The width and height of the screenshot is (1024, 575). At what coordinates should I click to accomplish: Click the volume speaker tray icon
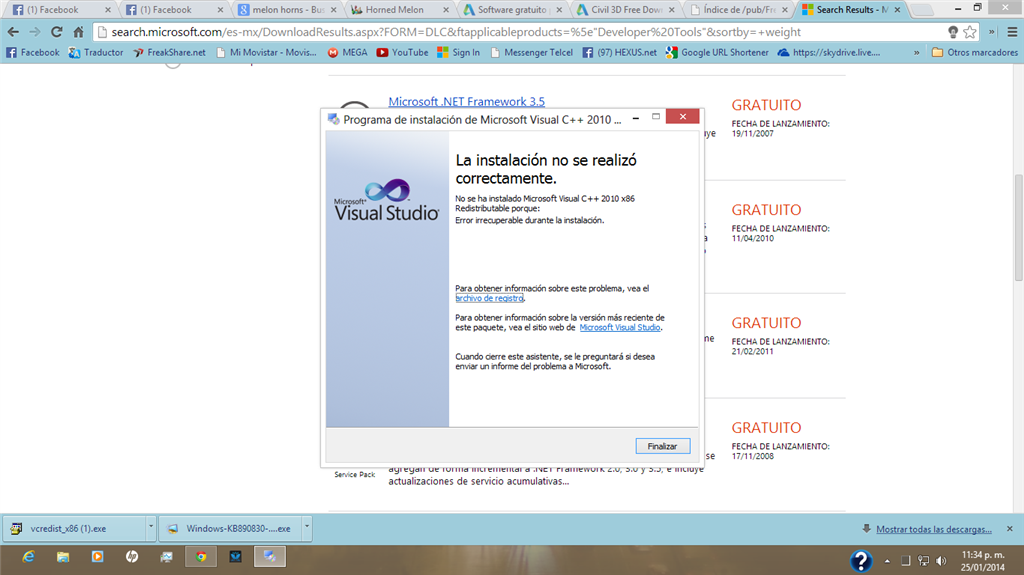tap(941, 561)
